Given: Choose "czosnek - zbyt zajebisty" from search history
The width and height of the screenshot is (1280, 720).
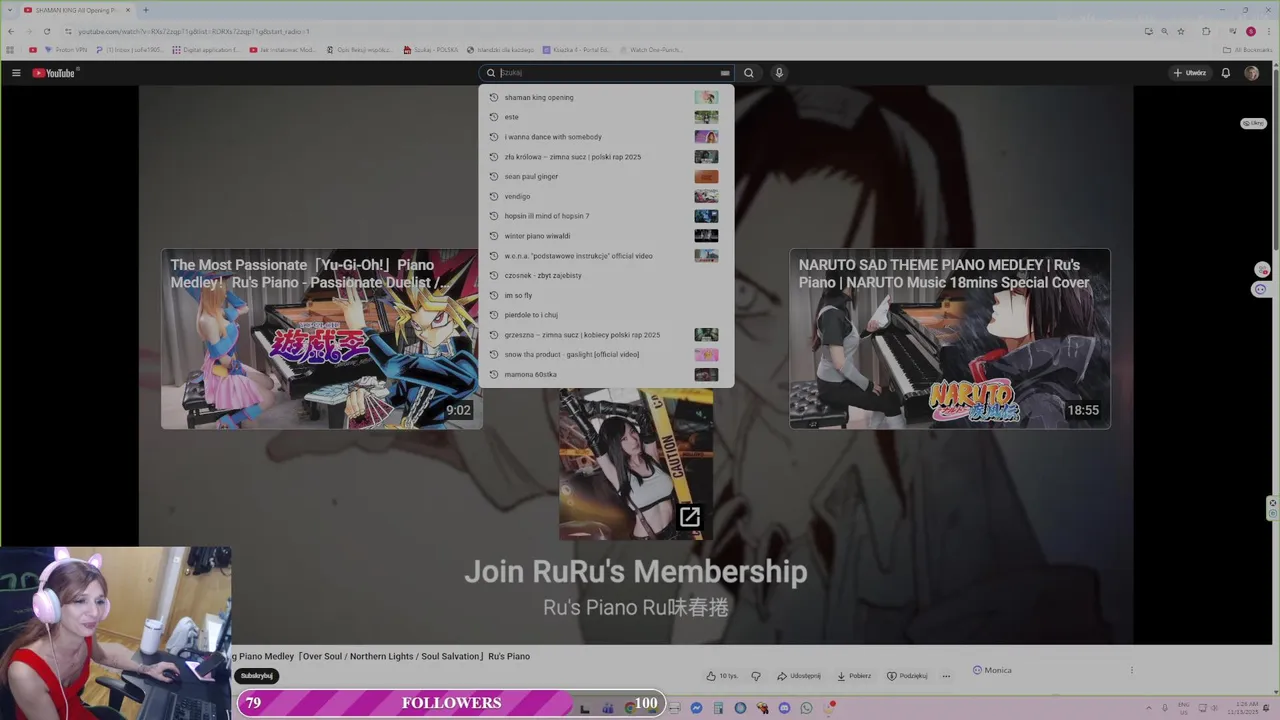Looking at the screenshot, I should 605,275.
